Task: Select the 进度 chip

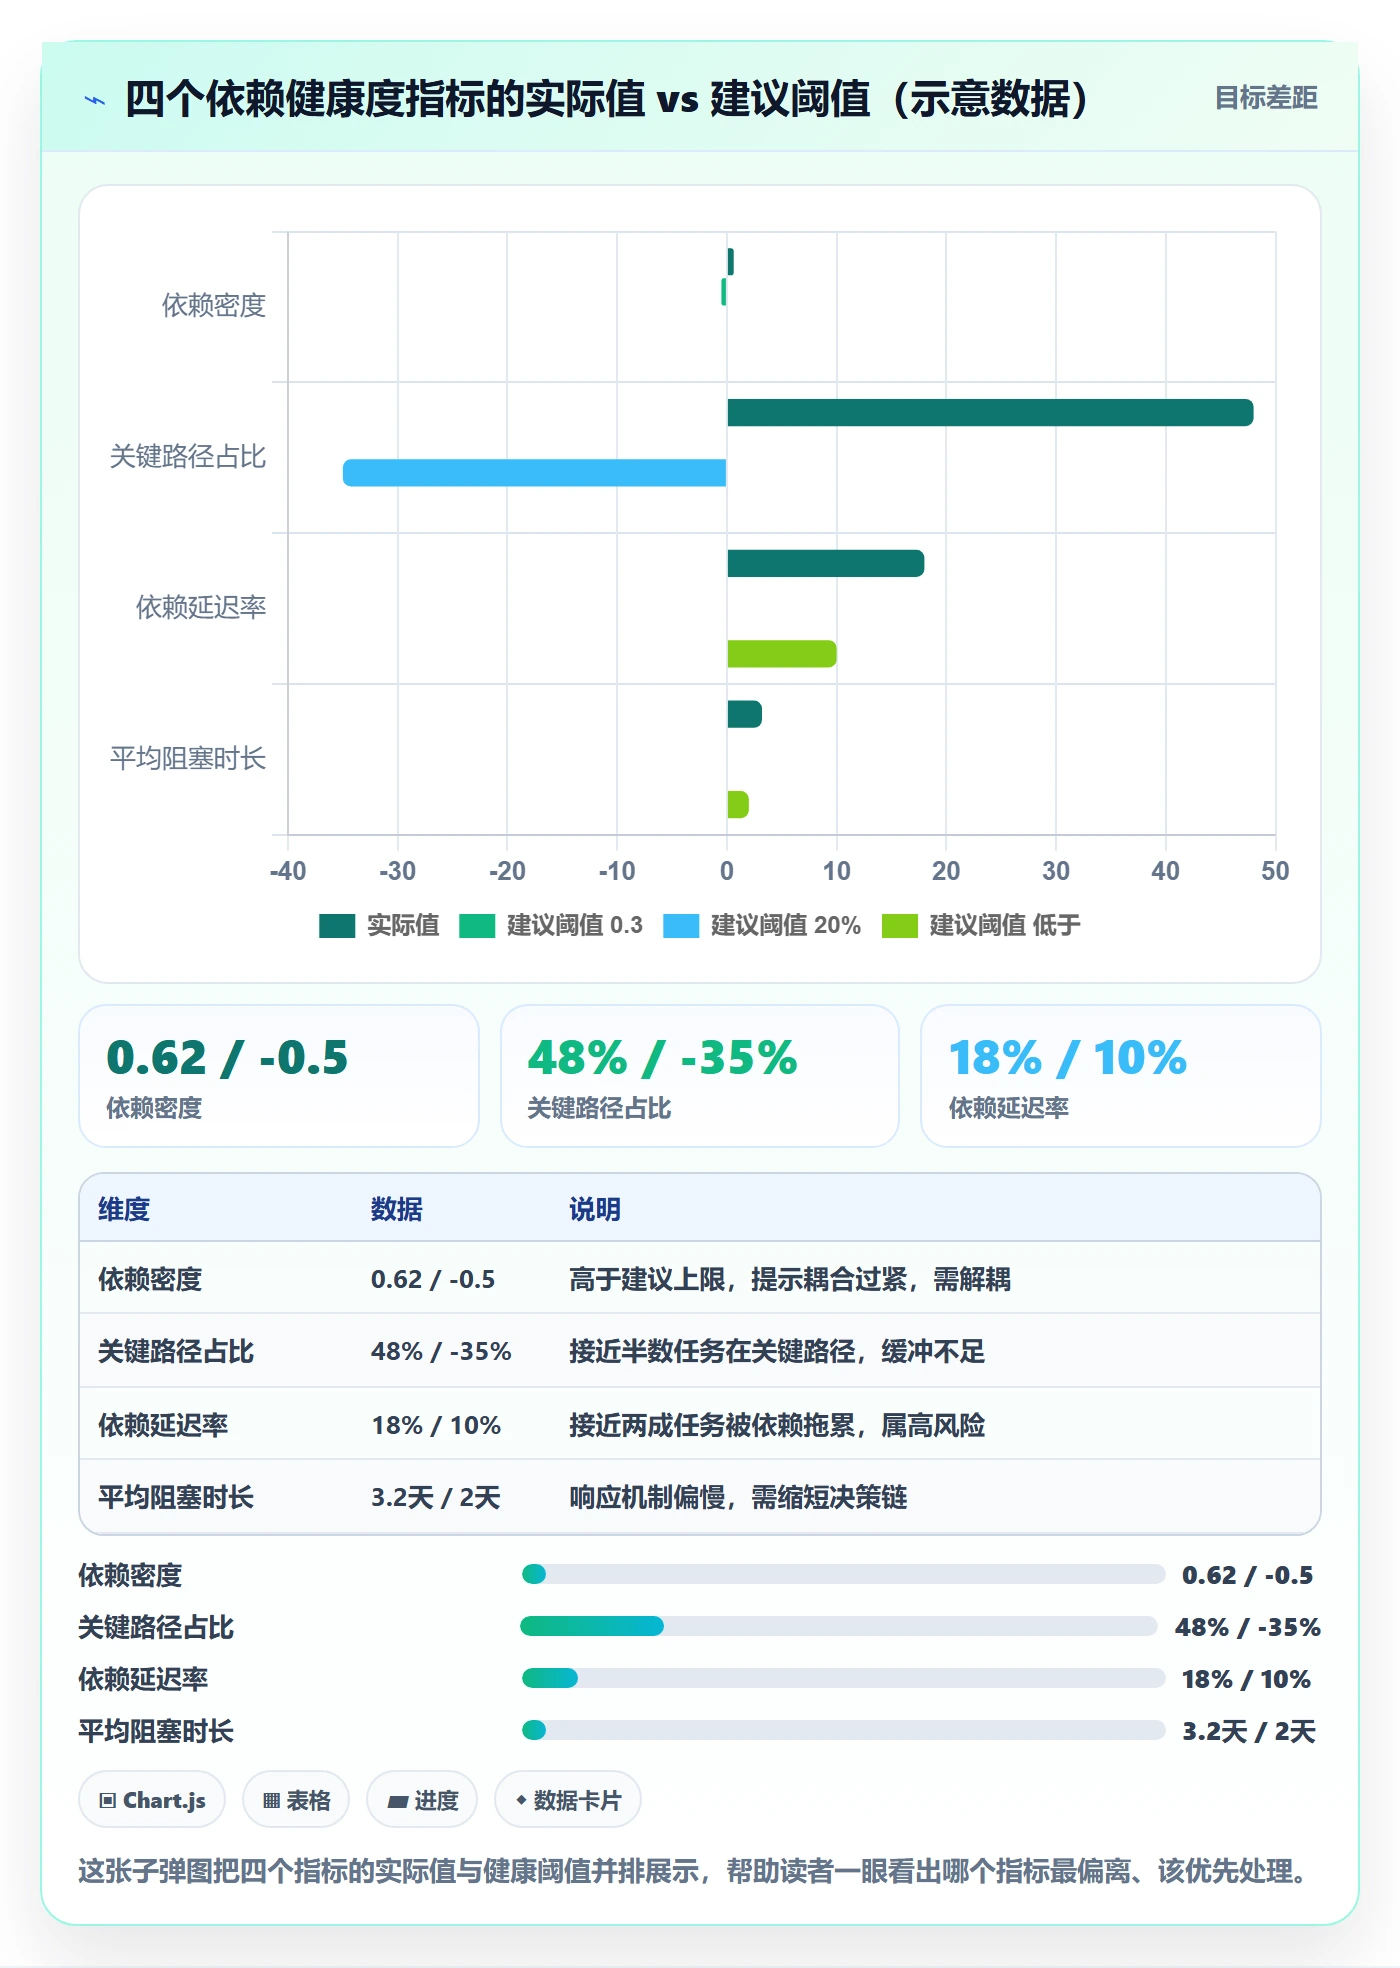Action: click(x=422, y=1800)
